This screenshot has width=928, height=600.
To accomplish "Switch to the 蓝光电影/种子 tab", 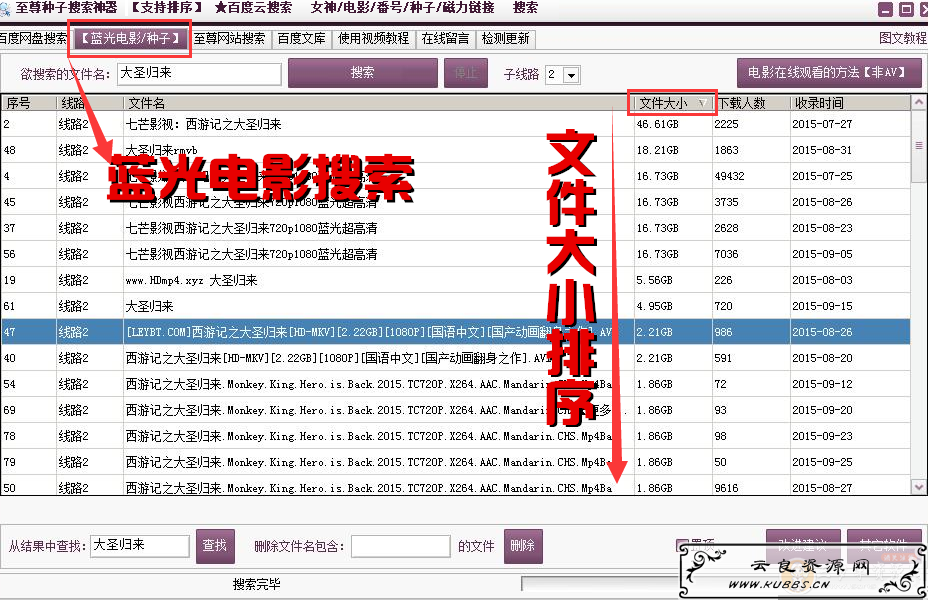I will [130, 39].
